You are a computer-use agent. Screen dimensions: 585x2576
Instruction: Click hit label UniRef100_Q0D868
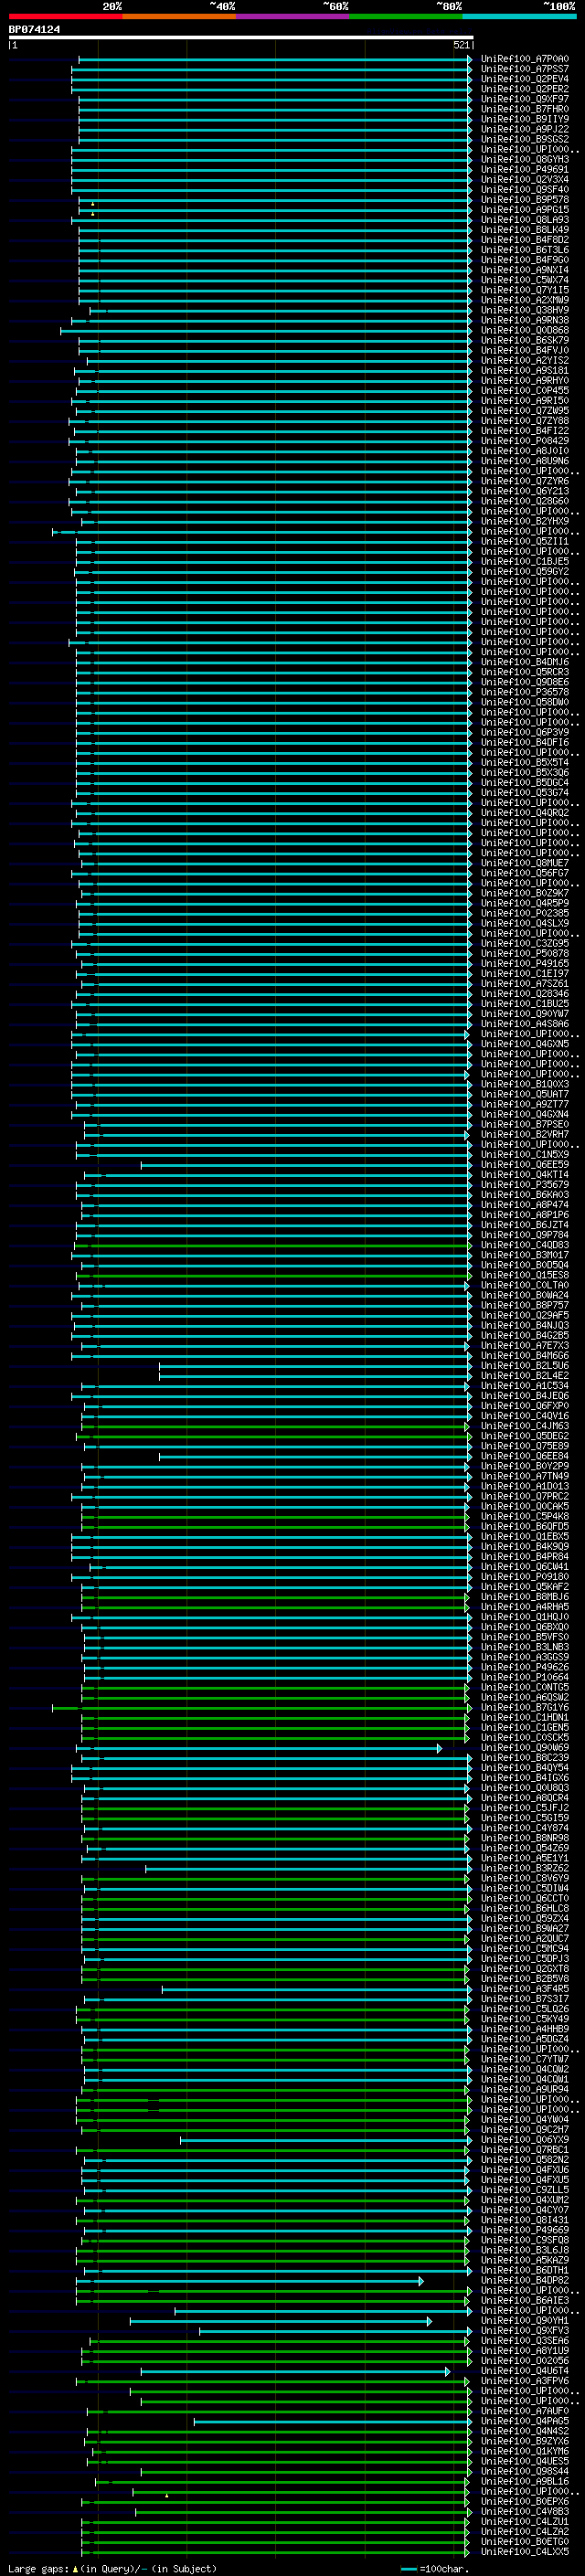point(524,330)
